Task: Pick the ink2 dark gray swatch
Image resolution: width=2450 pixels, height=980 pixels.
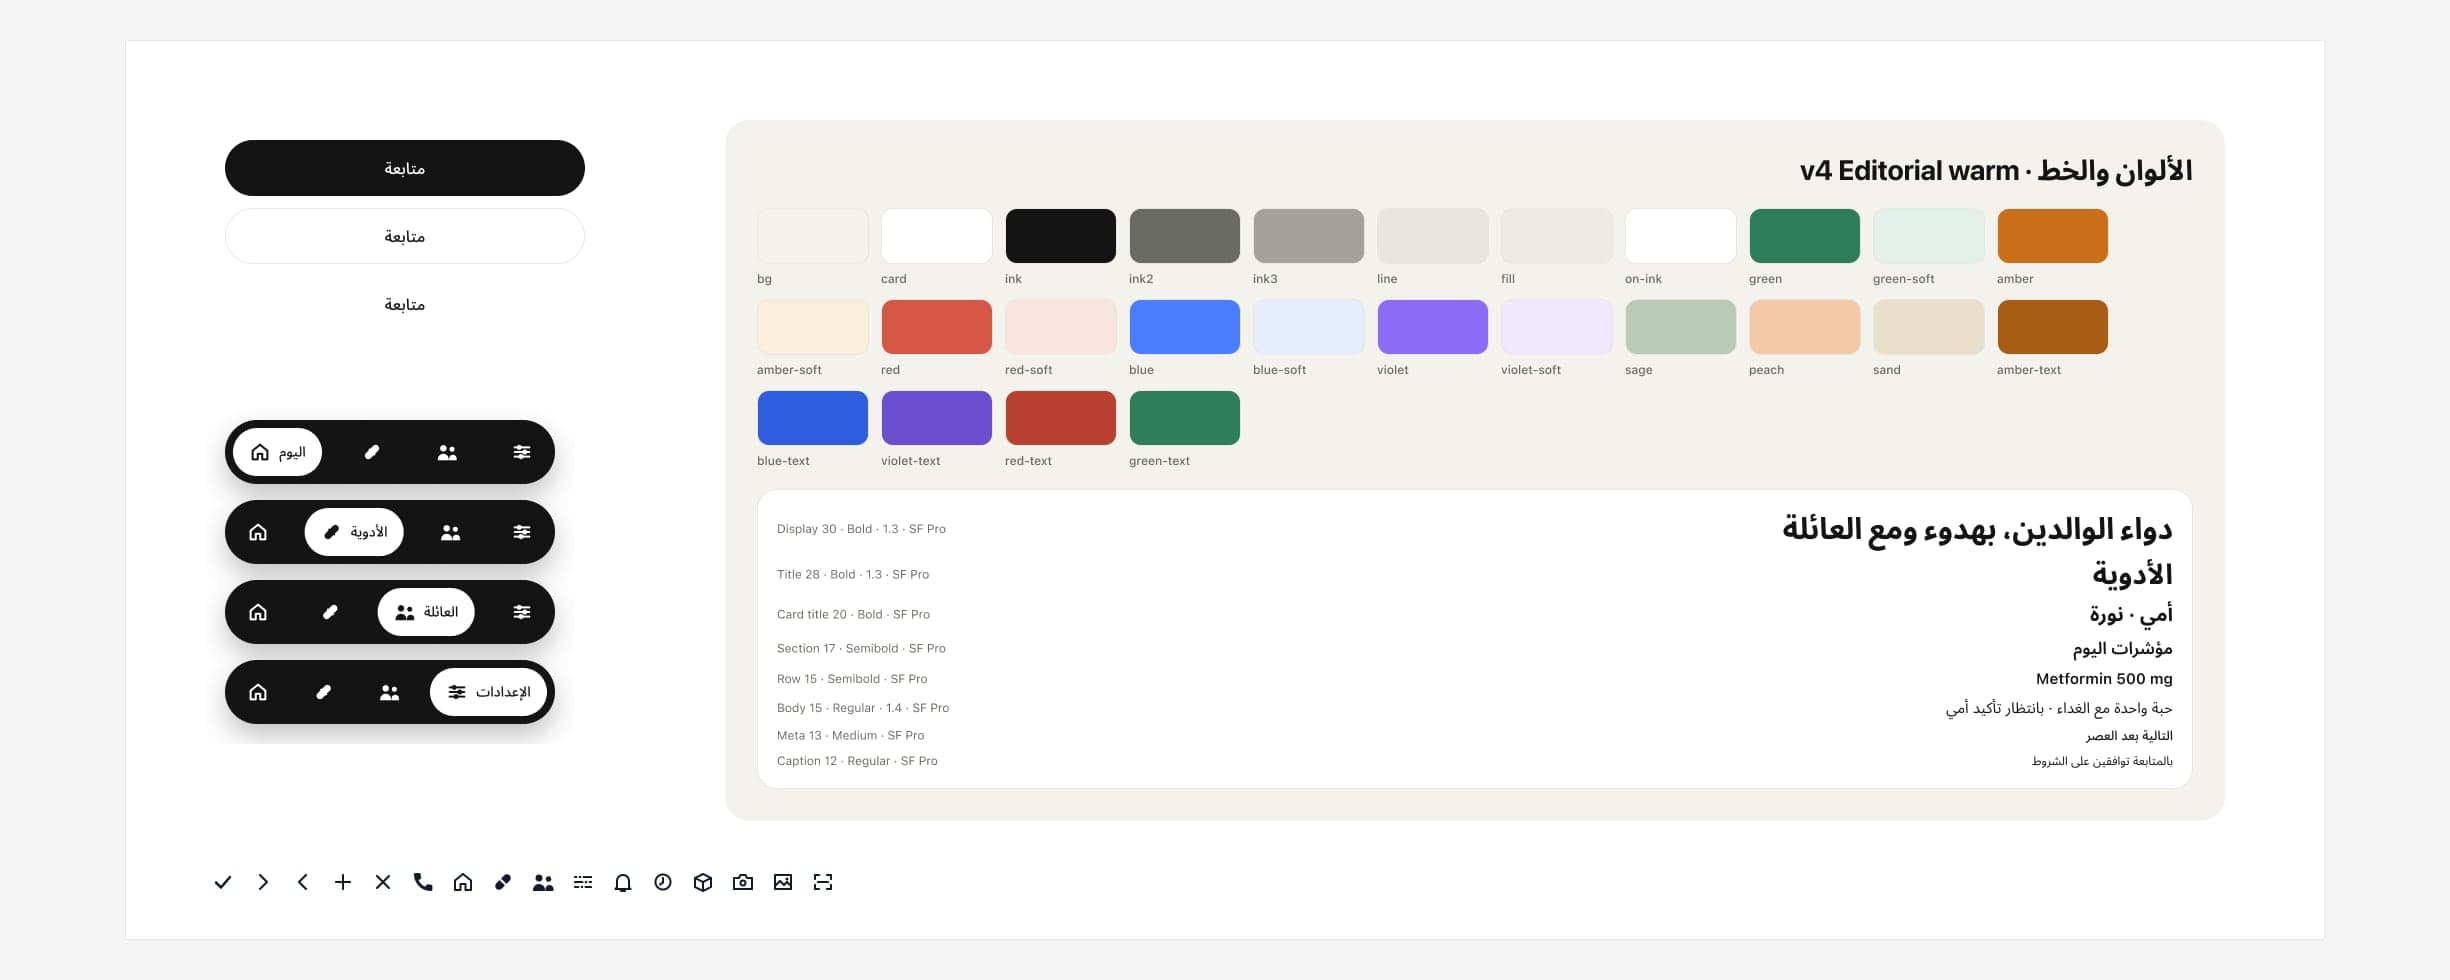Action: pos(1185,236)
